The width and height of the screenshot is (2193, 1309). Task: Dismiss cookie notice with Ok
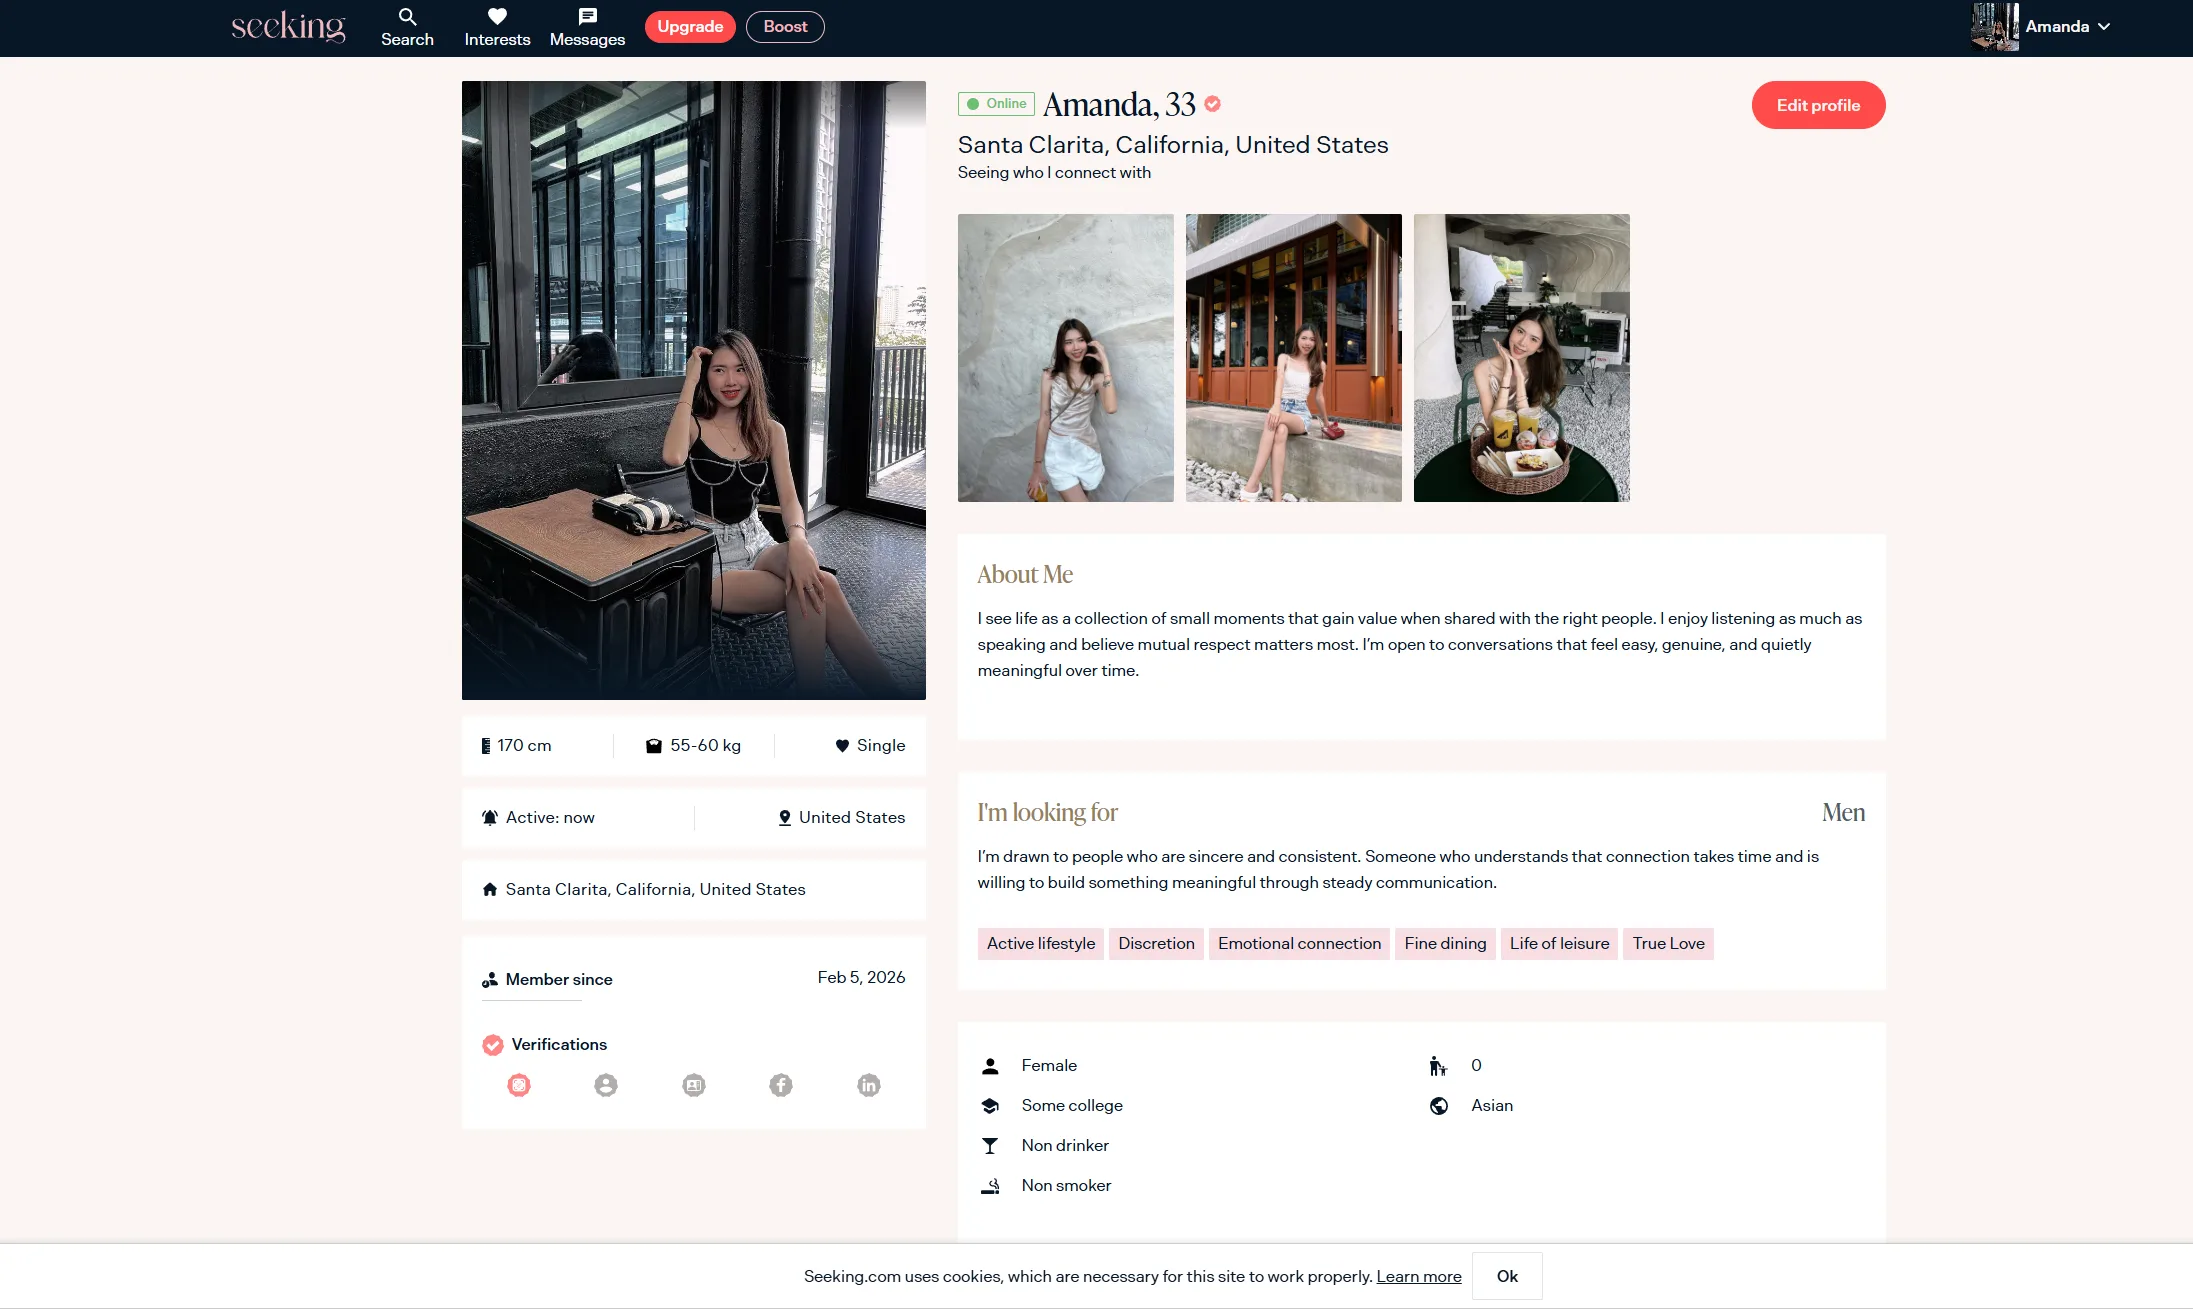pyautogui.click(x=1507, y=1276)
